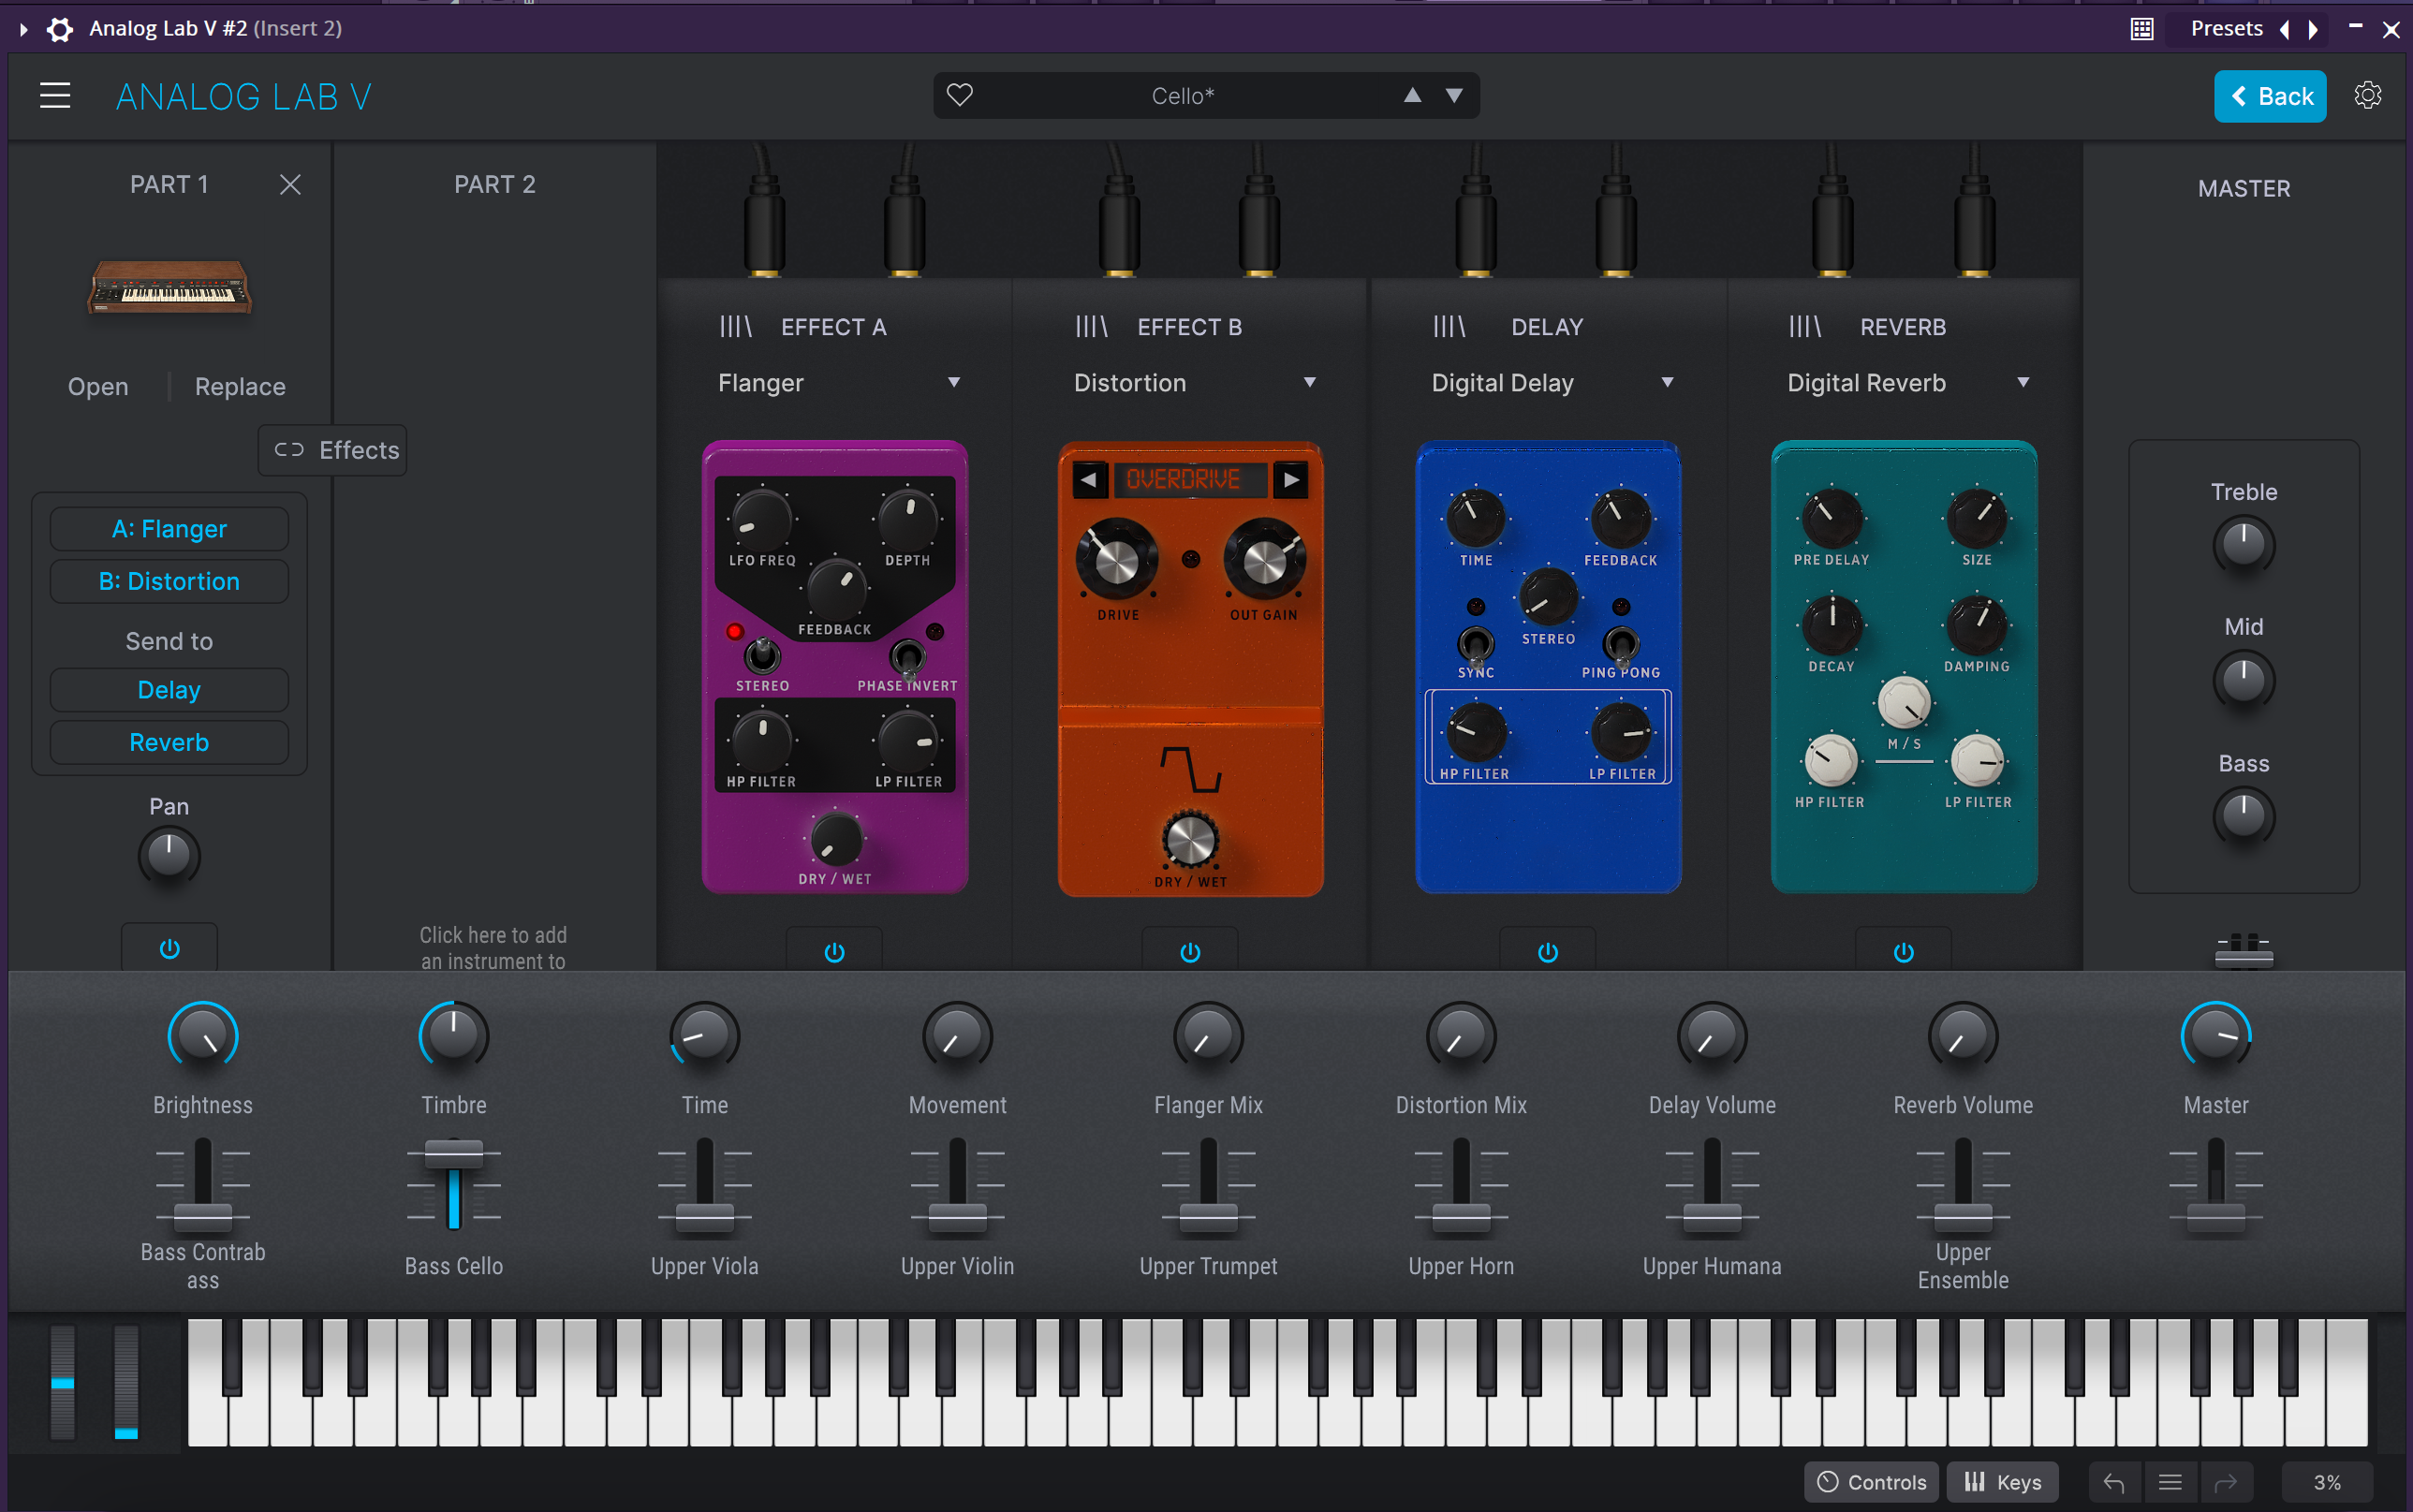
Task: Click the Back button
Action: (2270, 96)
